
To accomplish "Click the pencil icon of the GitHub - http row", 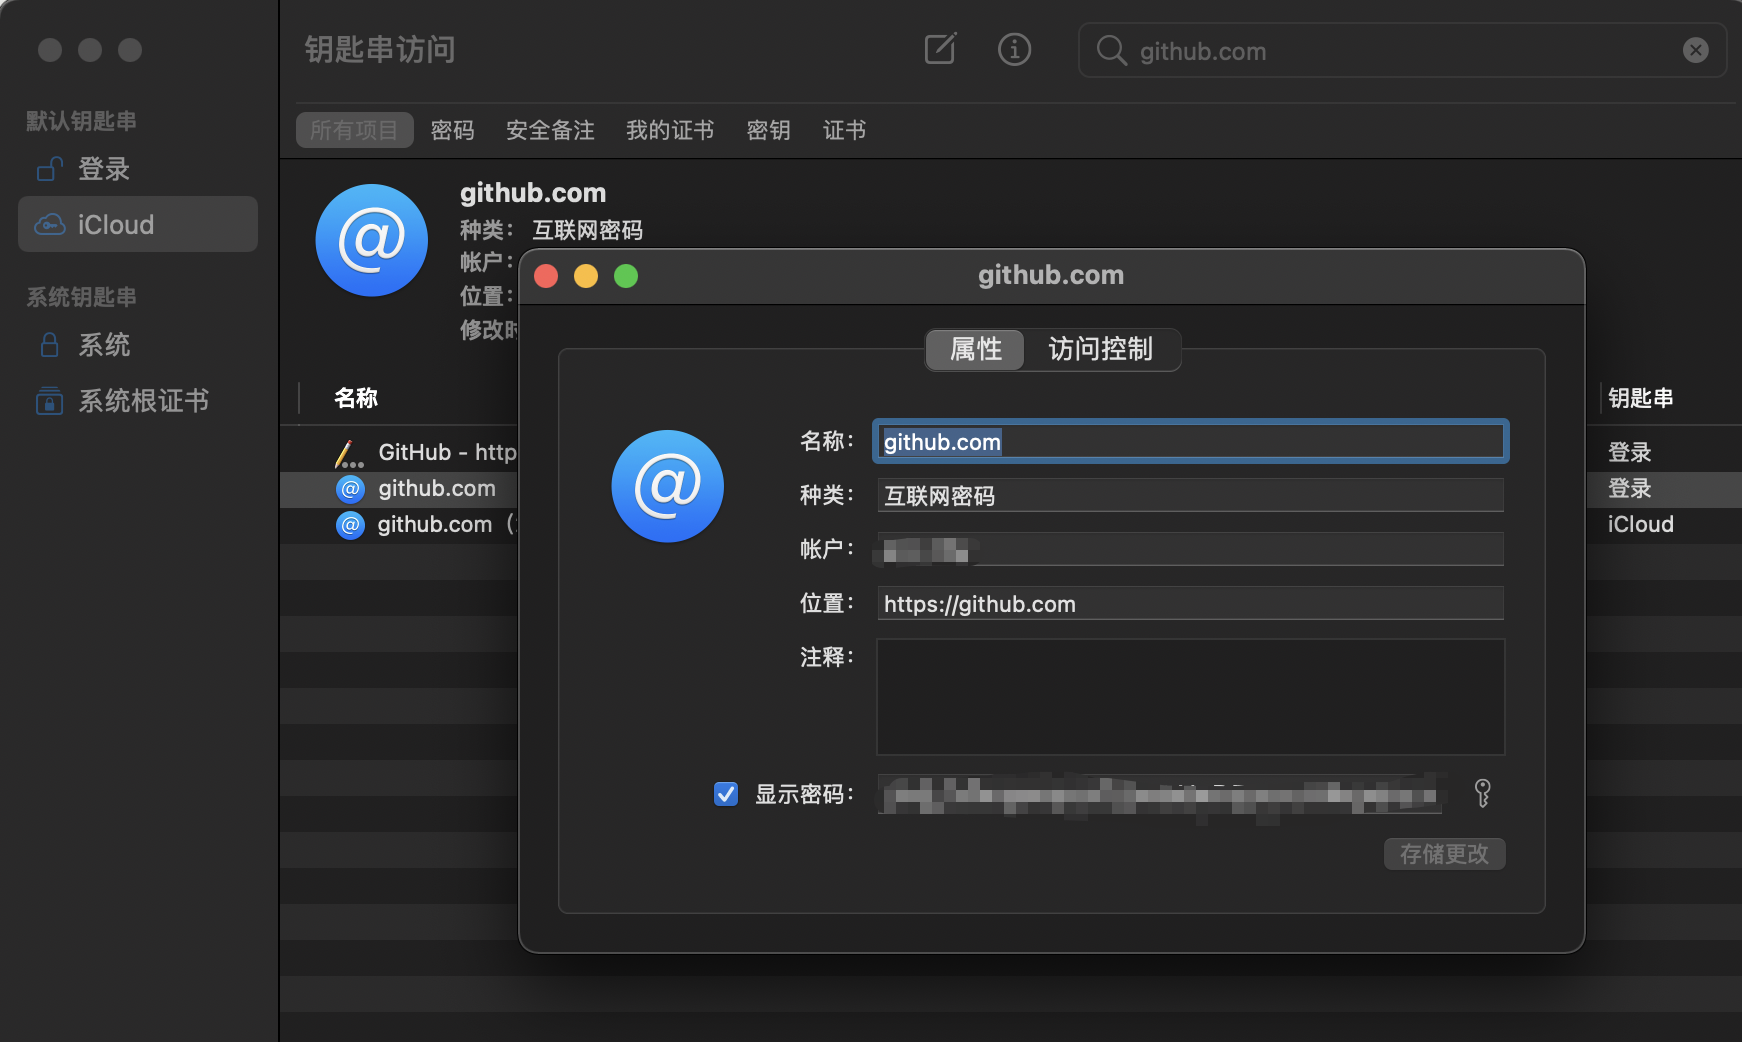I will [349, 453].
